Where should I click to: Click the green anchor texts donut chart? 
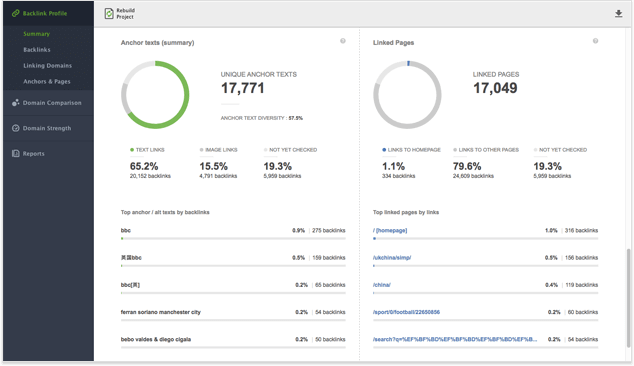click(155, 95)
